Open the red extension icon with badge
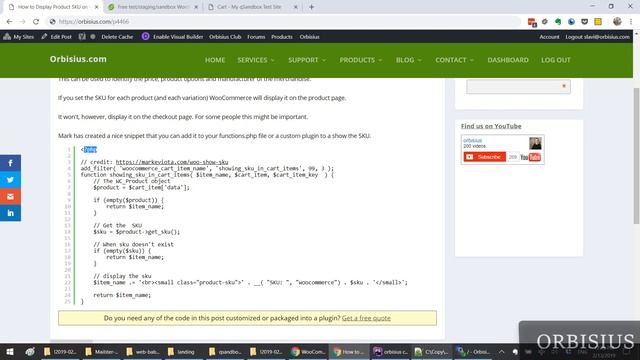This screenshot has width=640, height=360. click(x=532, y=22)
